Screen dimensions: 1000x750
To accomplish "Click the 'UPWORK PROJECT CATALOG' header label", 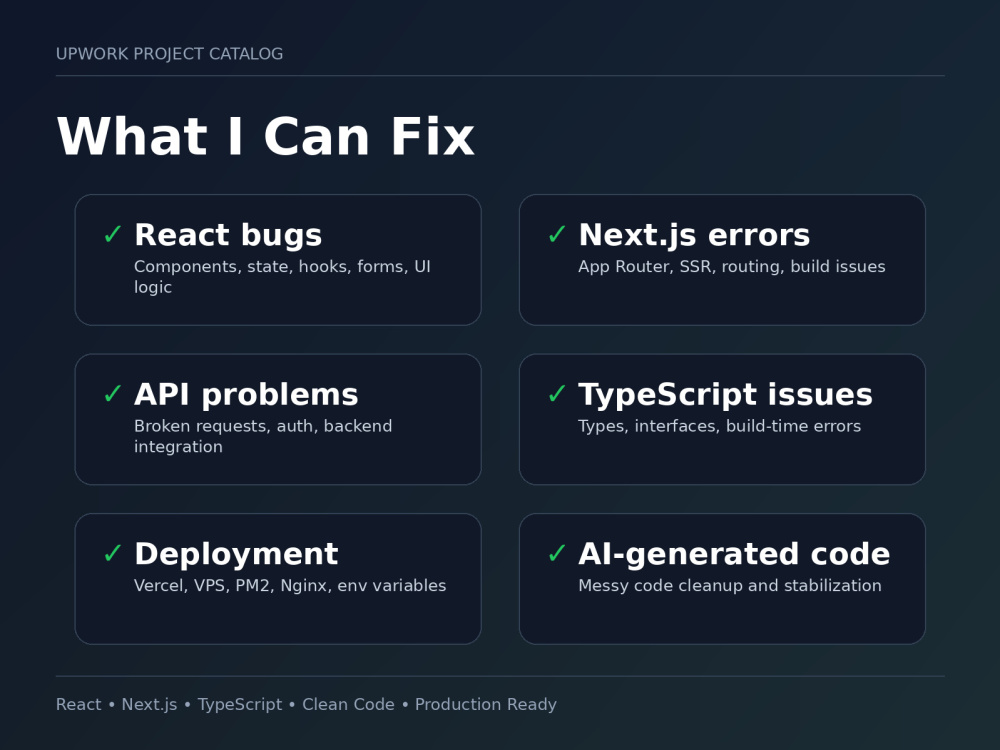I will (x=170, y=54).
